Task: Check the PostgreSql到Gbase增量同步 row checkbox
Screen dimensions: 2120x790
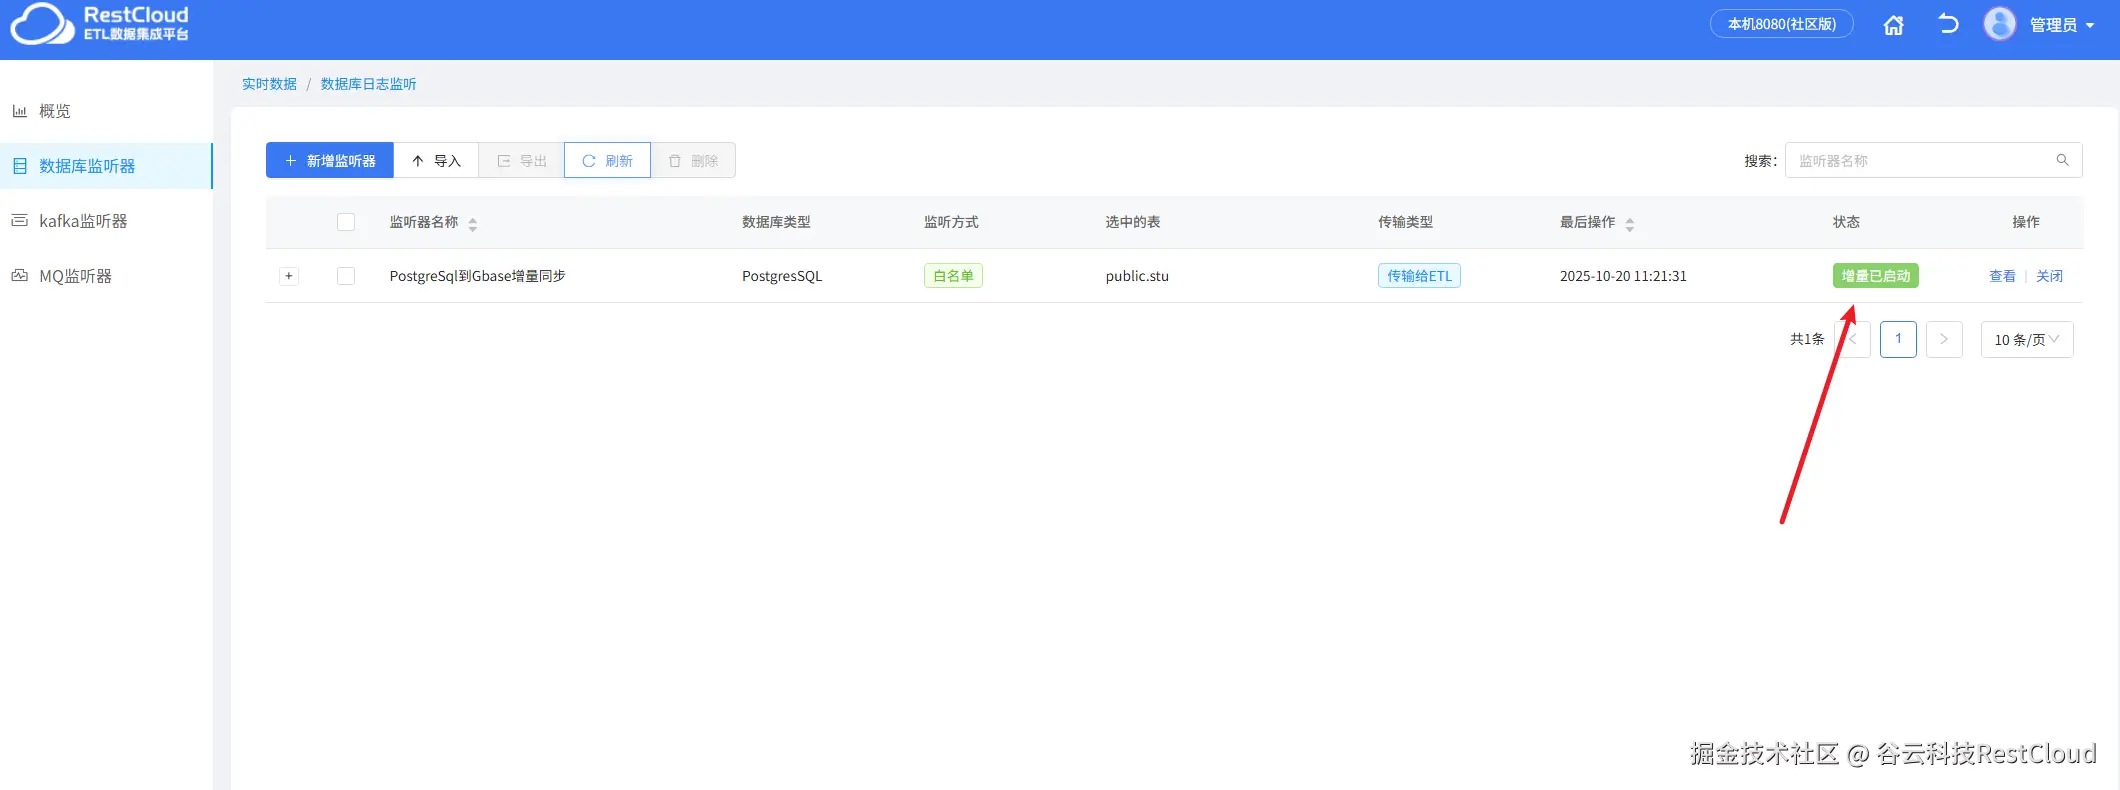Action: pos(346,276)
